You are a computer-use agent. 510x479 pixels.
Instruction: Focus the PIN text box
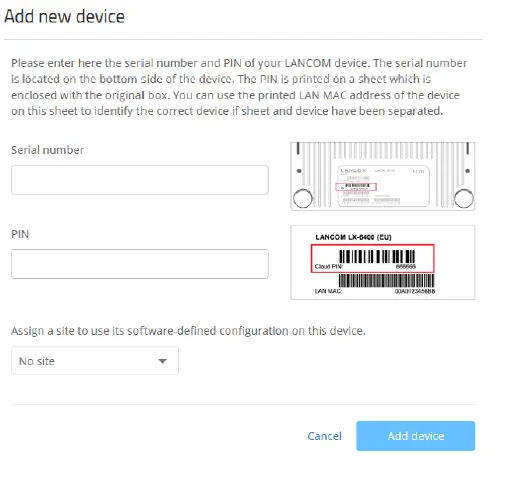click(x=140, y=264)
